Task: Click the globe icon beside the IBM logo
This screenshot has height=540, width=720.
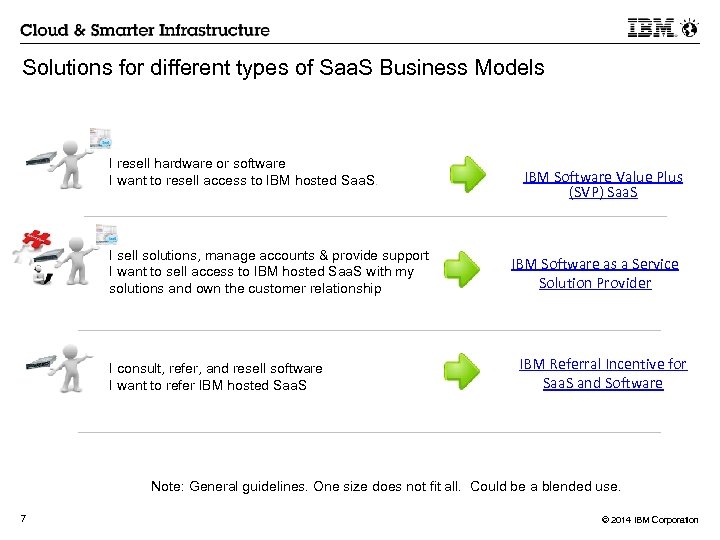Action: (689, 28)
